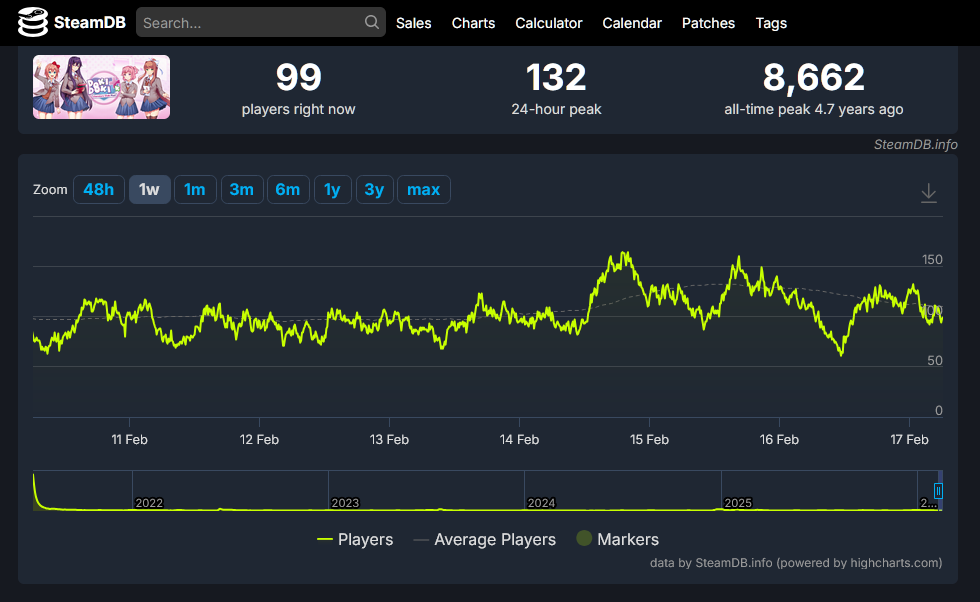The height and width of the screenshot is (602, 980).
Task: Click the SteamDB text logo link
Action: point(89,23)
